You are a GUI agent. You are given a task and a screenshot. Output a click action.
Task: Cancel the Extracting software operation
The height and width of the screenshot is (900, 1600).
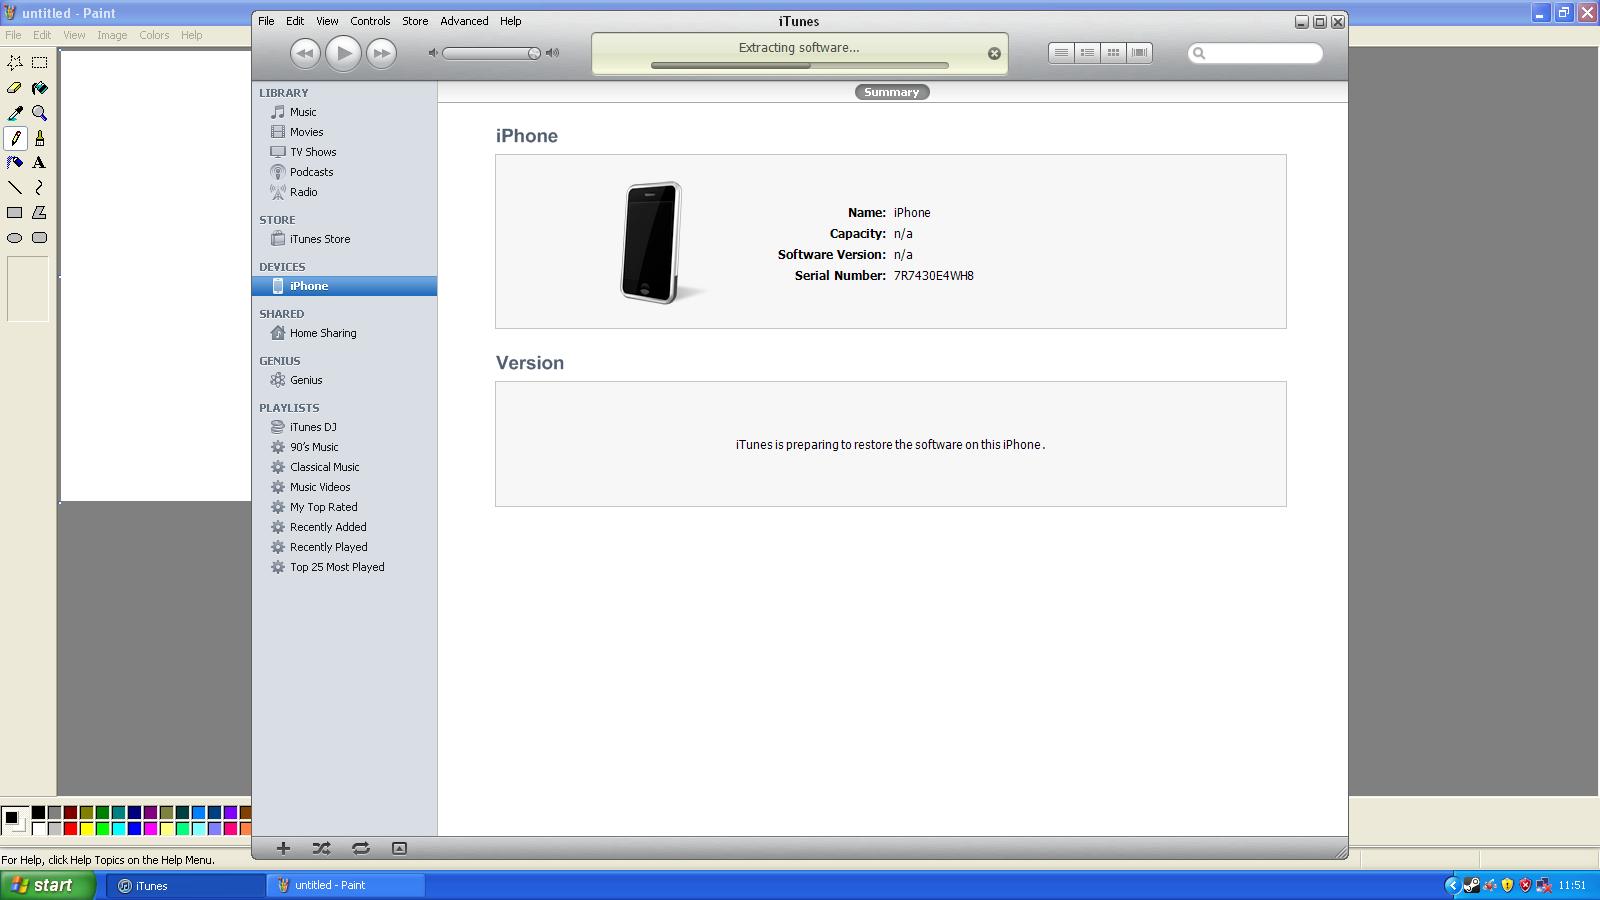coord(994,54)
